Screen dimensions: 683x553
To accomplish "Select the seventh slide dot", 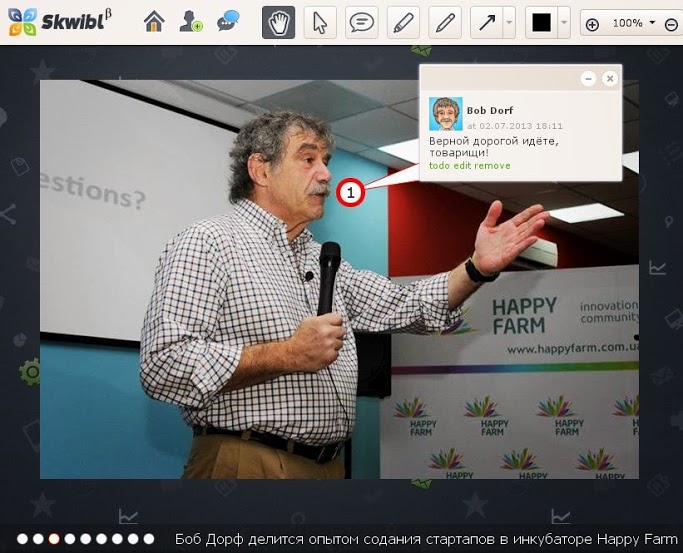I will [x=117, y=539].
